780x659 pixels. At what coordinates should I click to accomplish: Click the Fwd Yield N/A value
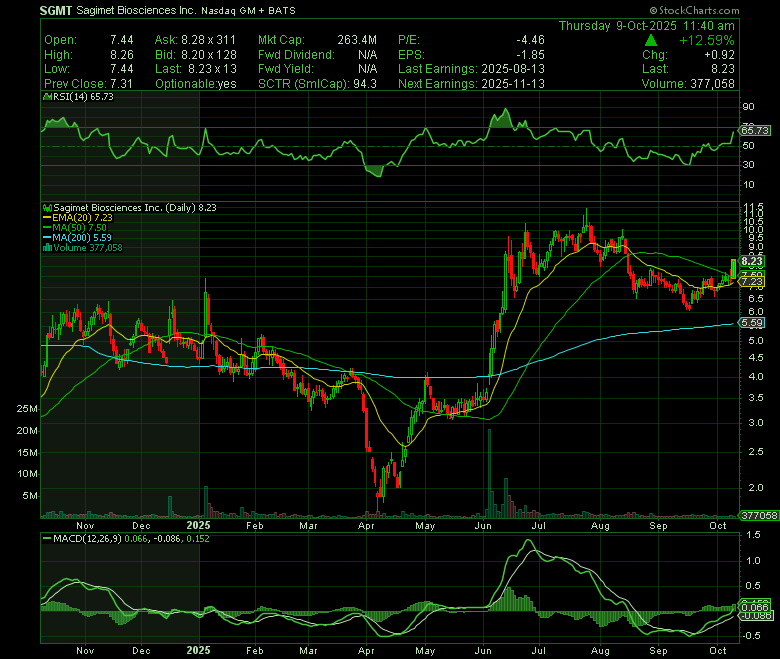(367, 69)
